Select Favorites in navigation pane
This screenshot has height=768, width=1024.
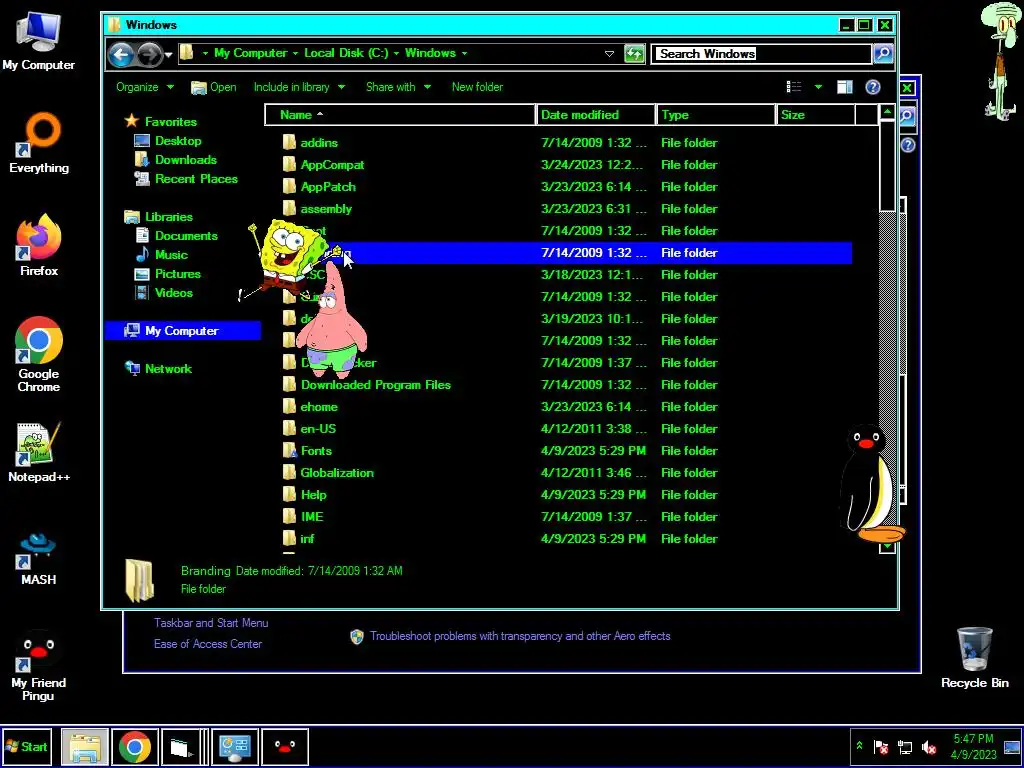tap(170, 121)
